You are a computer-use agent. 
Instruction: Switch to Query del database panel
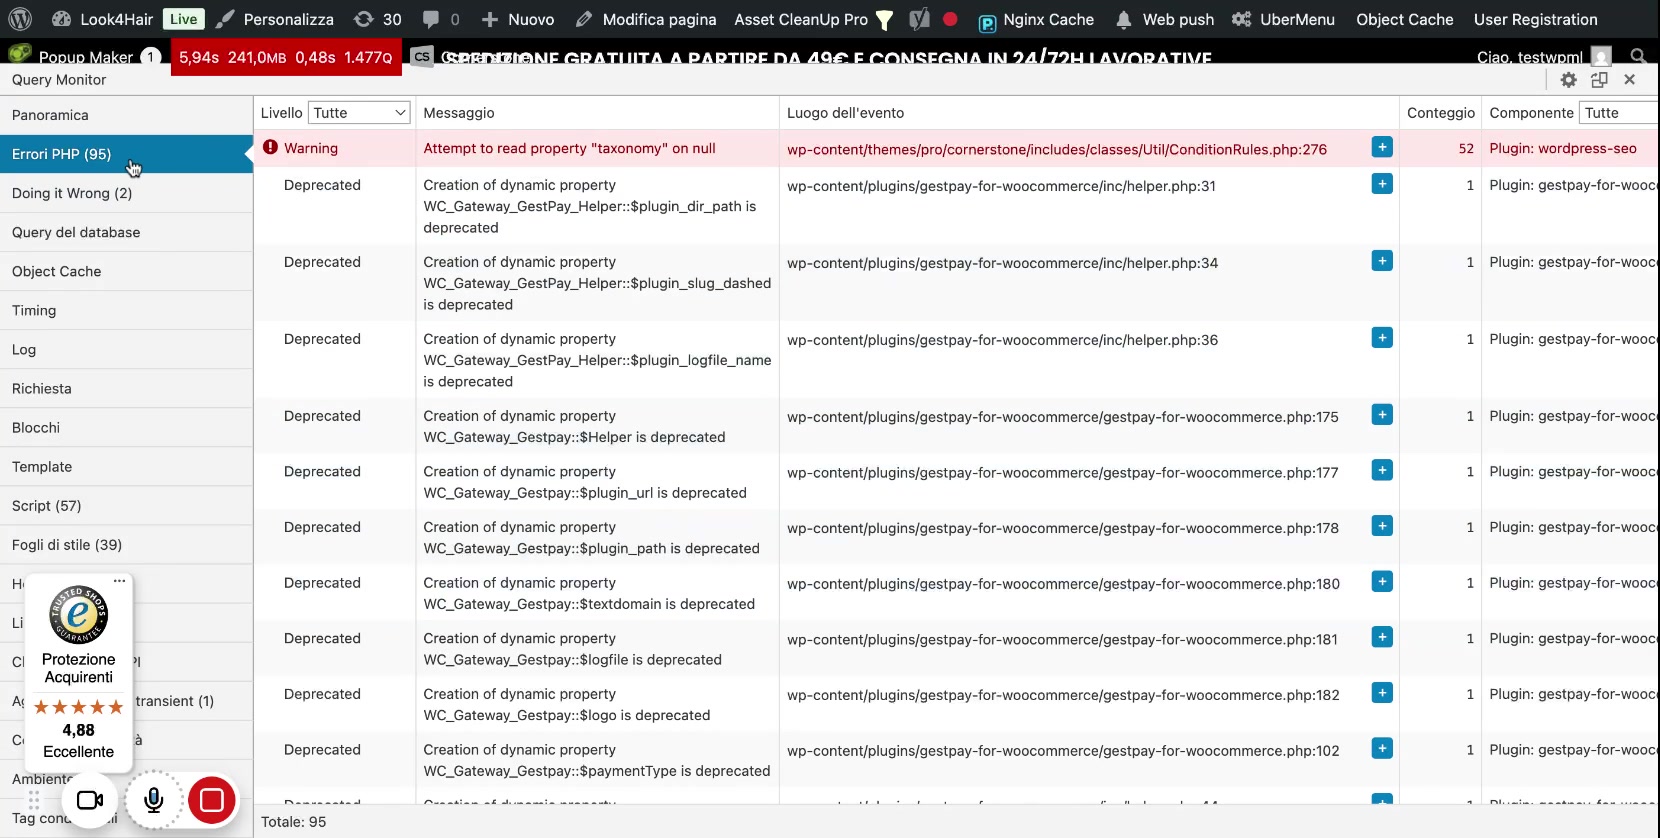pos(76,232)
